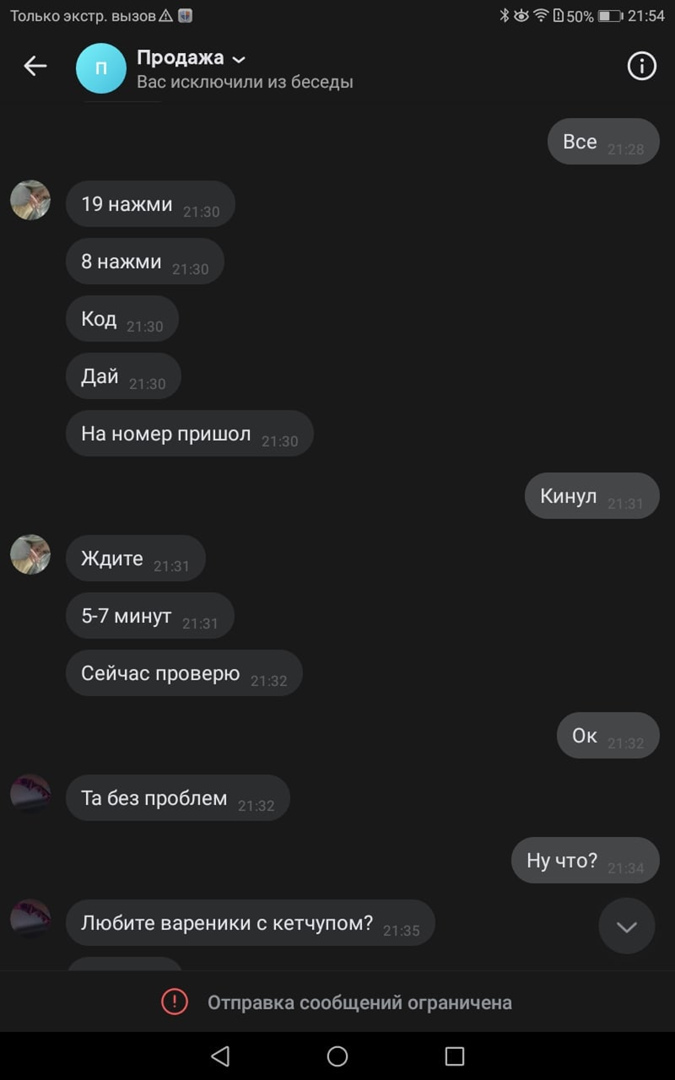
Task: Tap Android recent apps square
Action: [455, 1055]
